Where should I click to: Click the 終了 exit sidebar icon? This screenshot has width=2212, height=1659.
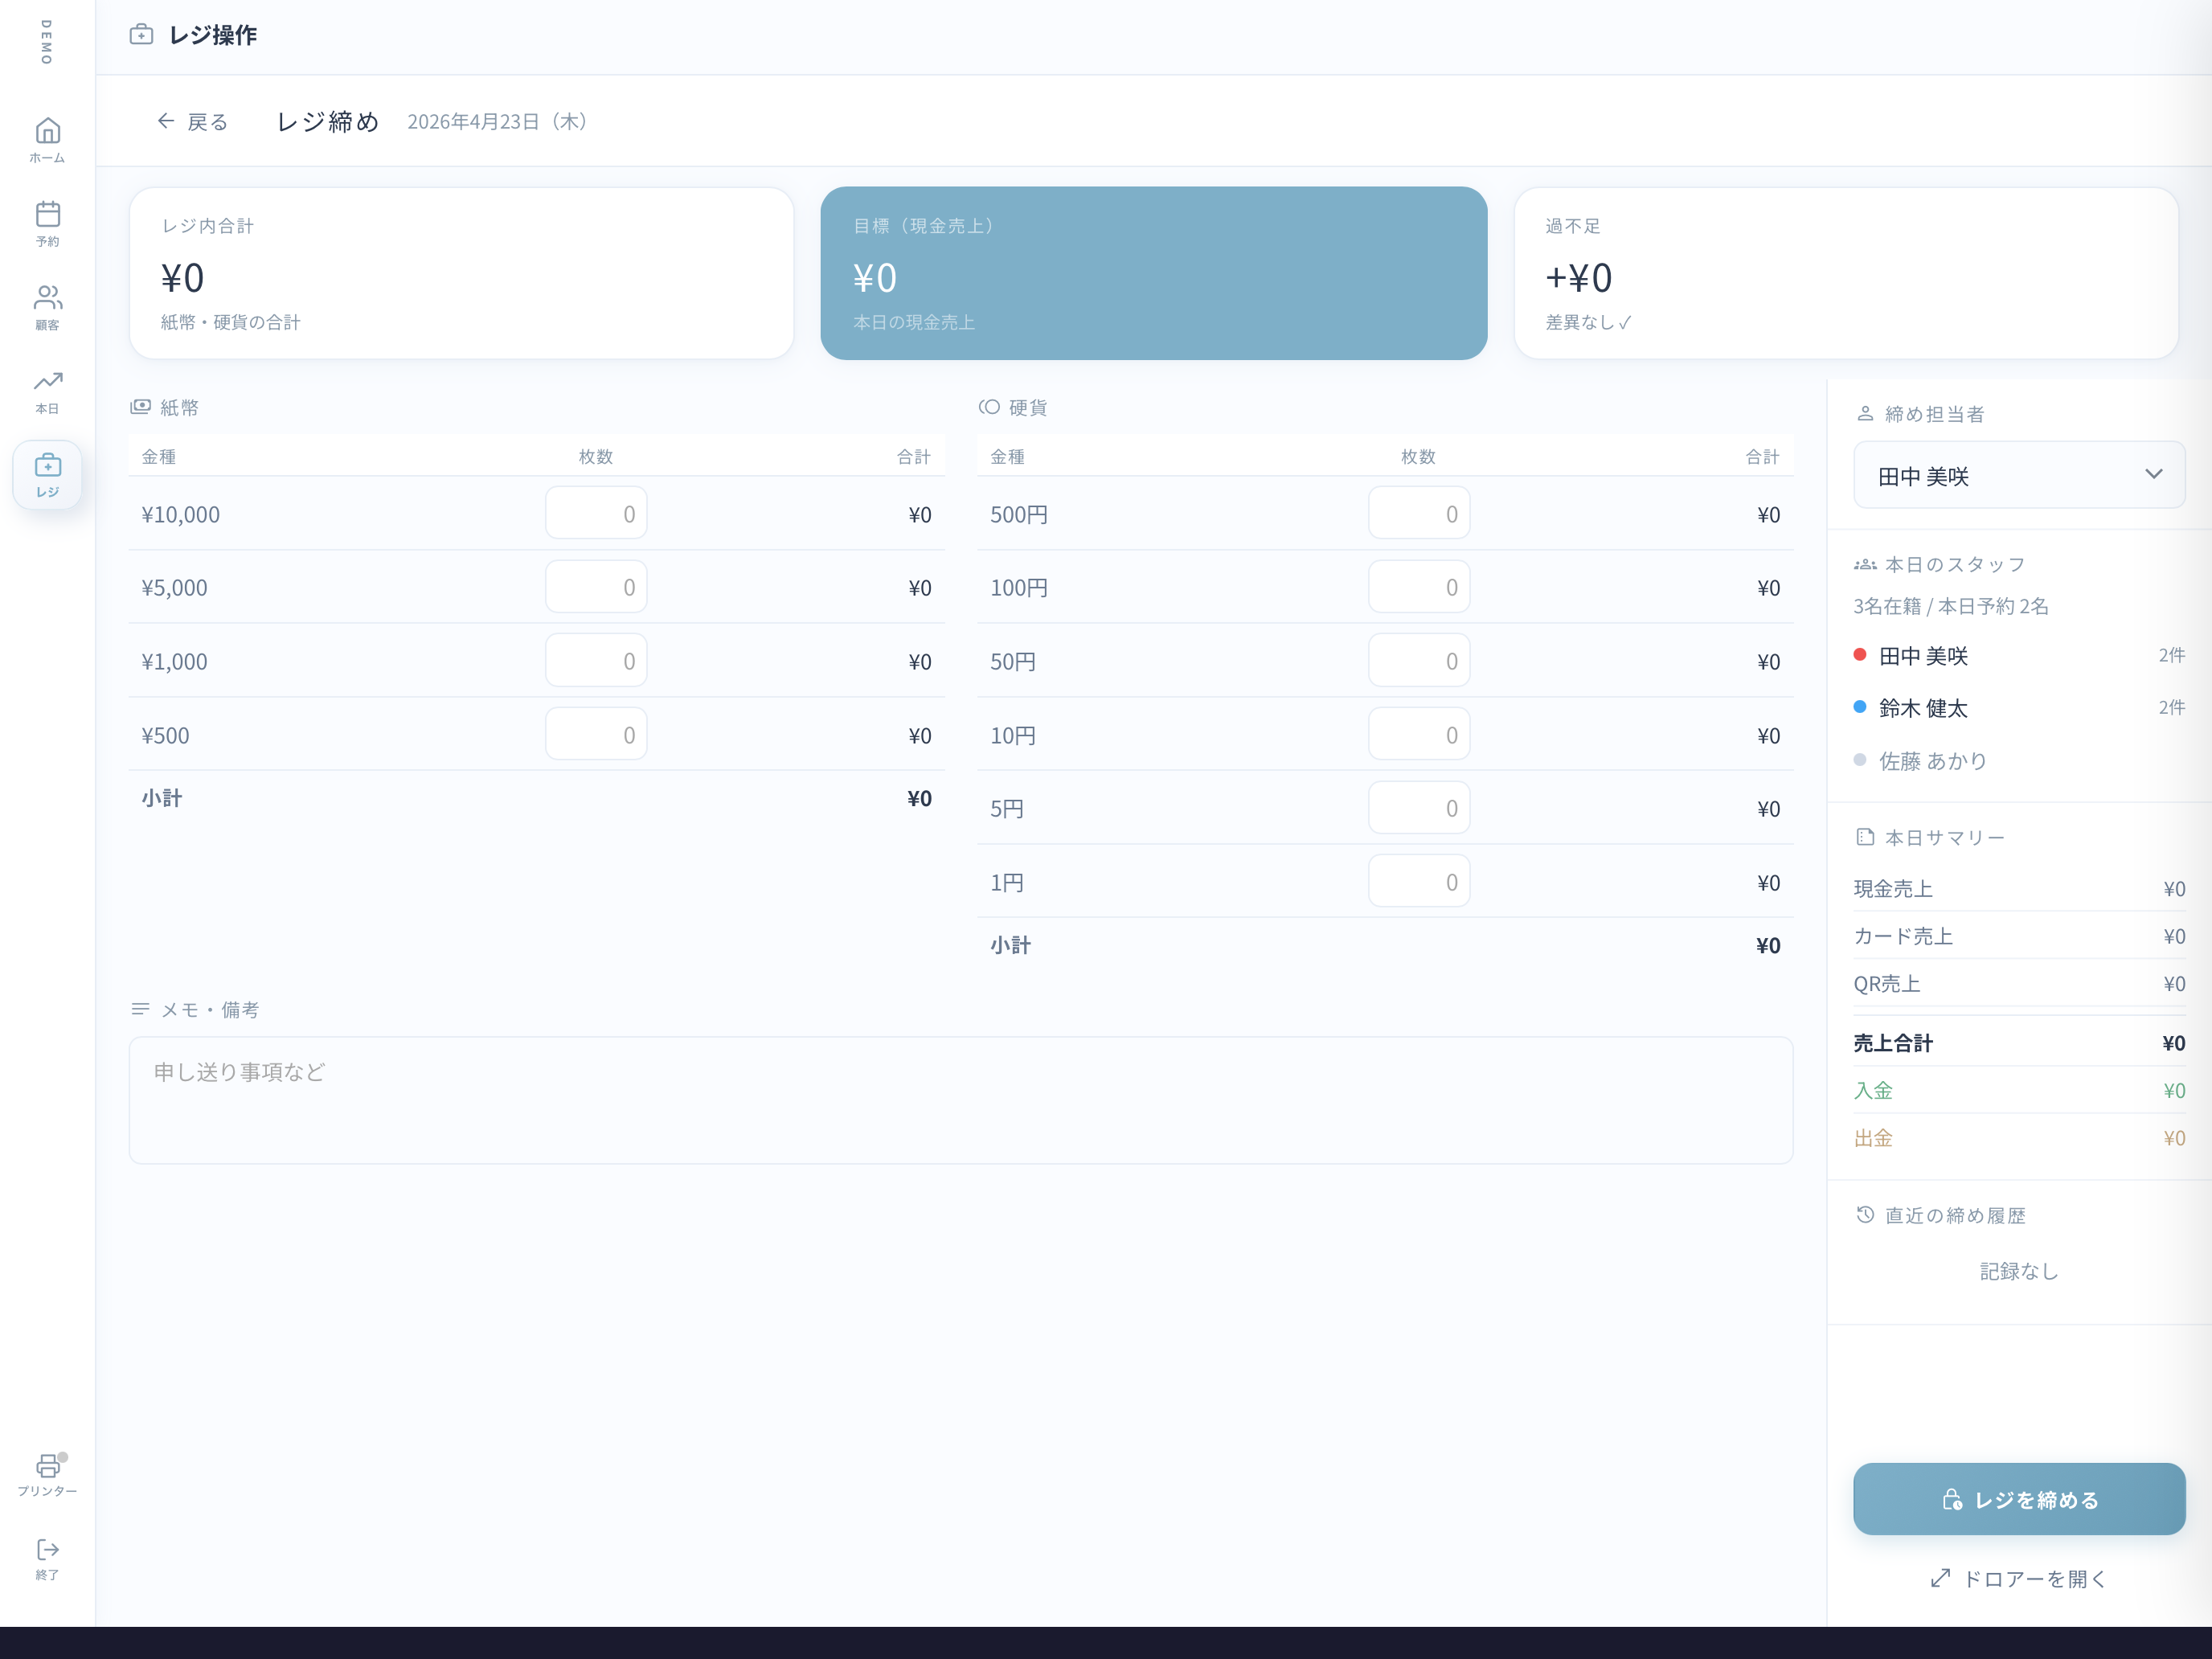tap(47, 1559)
